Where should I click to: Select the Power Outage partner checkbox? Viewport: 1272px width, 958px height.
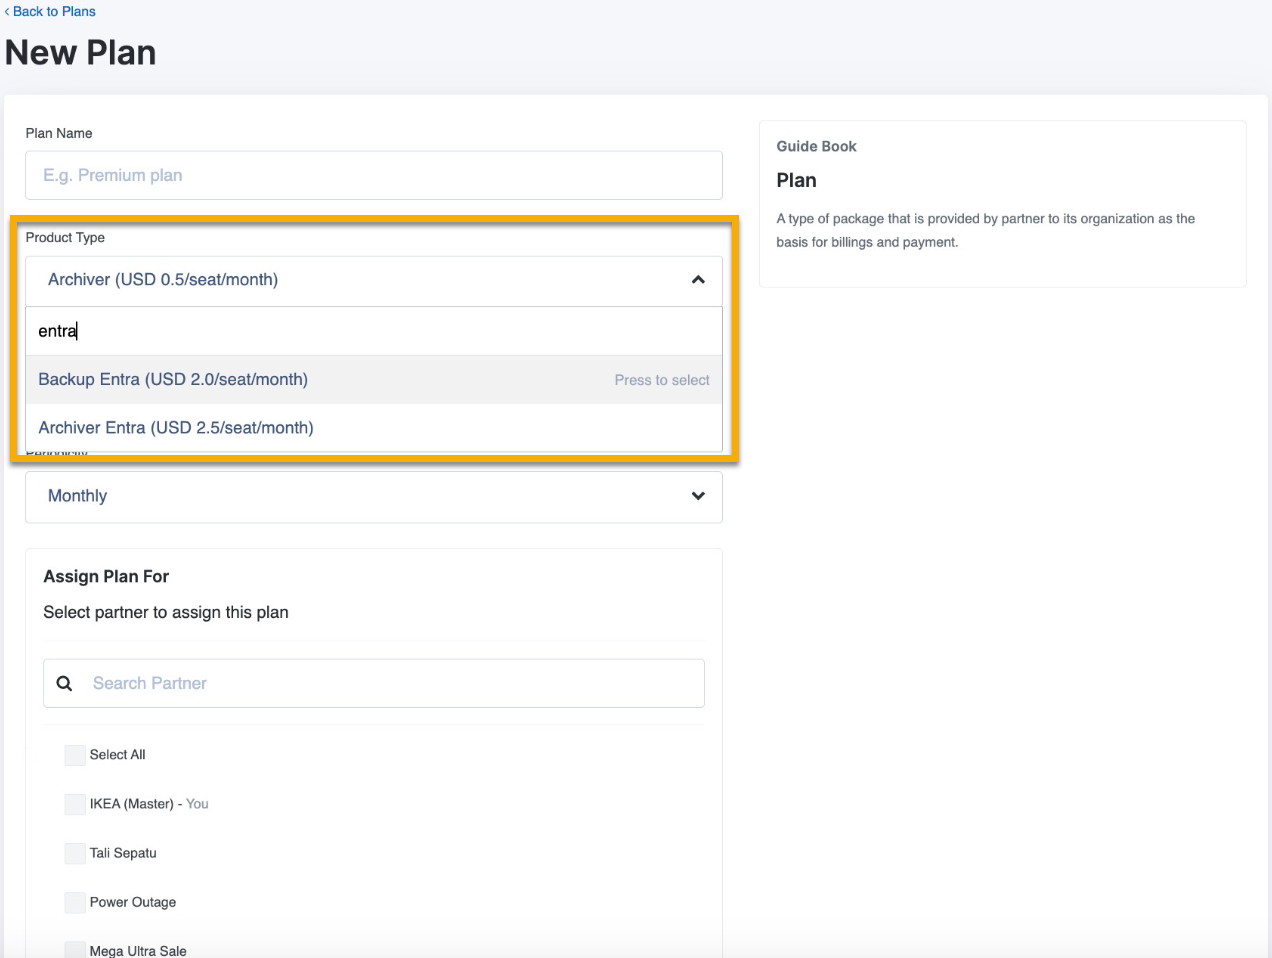click(x=75, y=902)
